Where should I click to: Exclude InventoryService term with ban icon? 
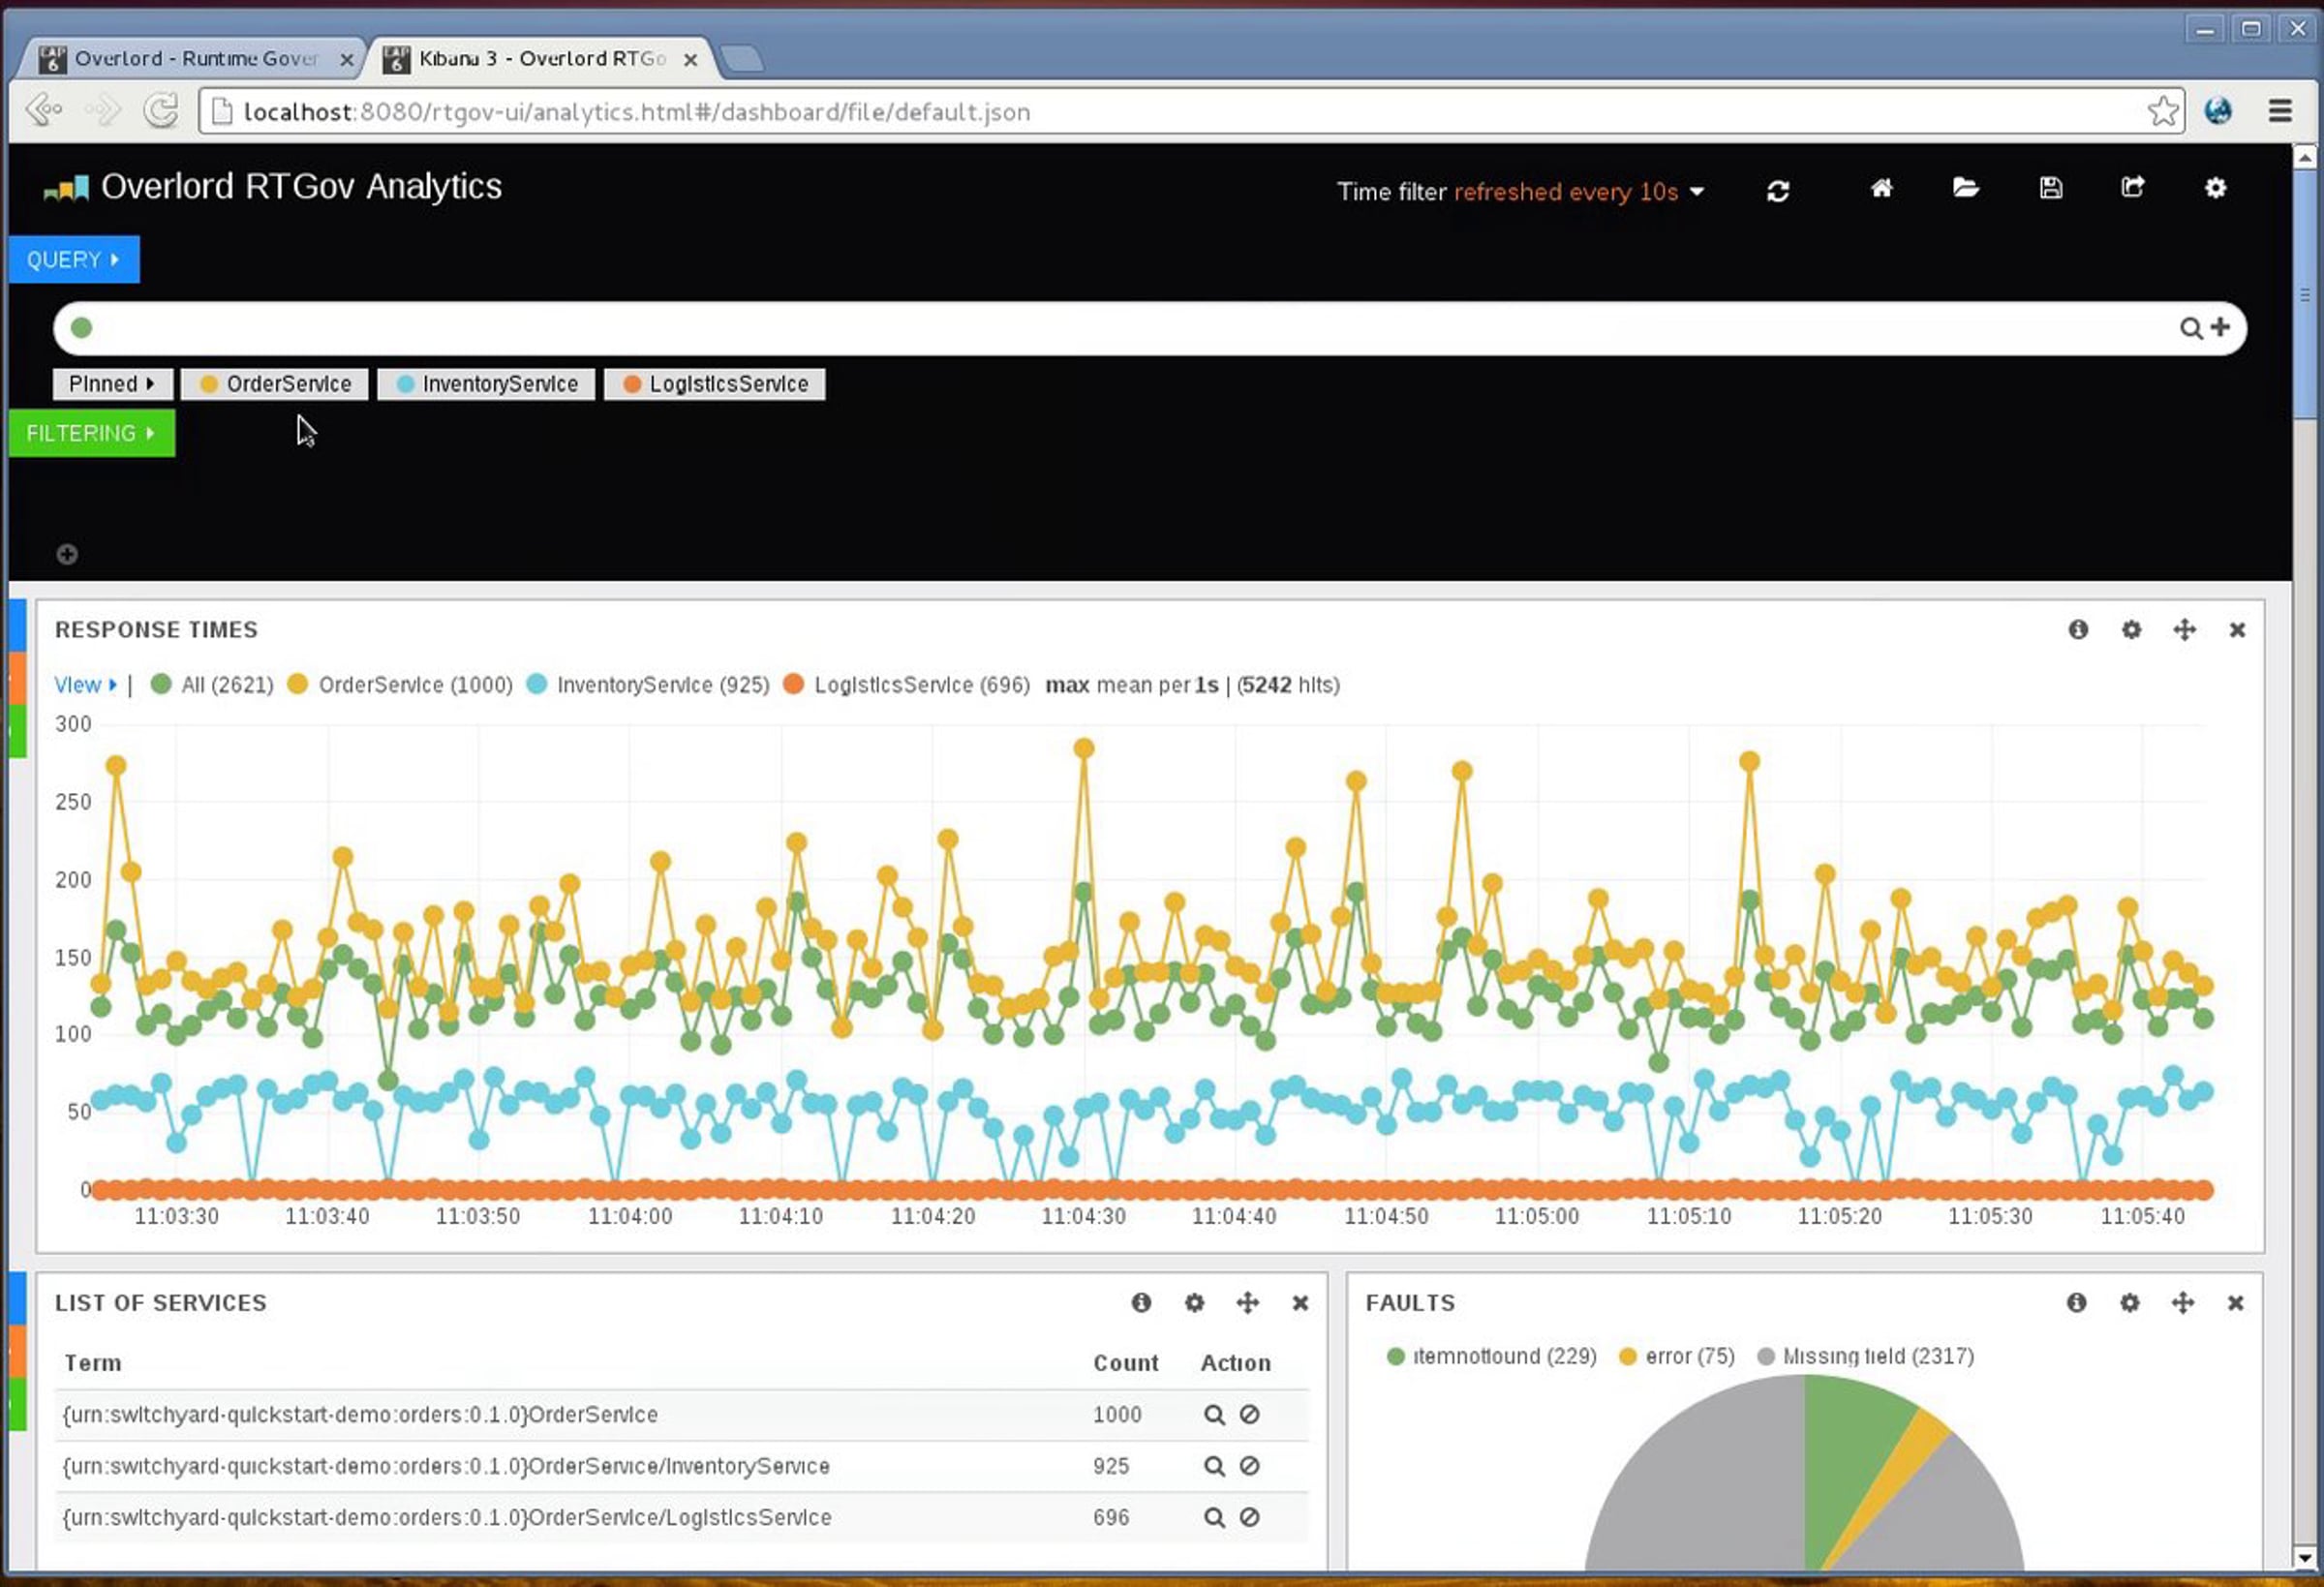1249,1466
